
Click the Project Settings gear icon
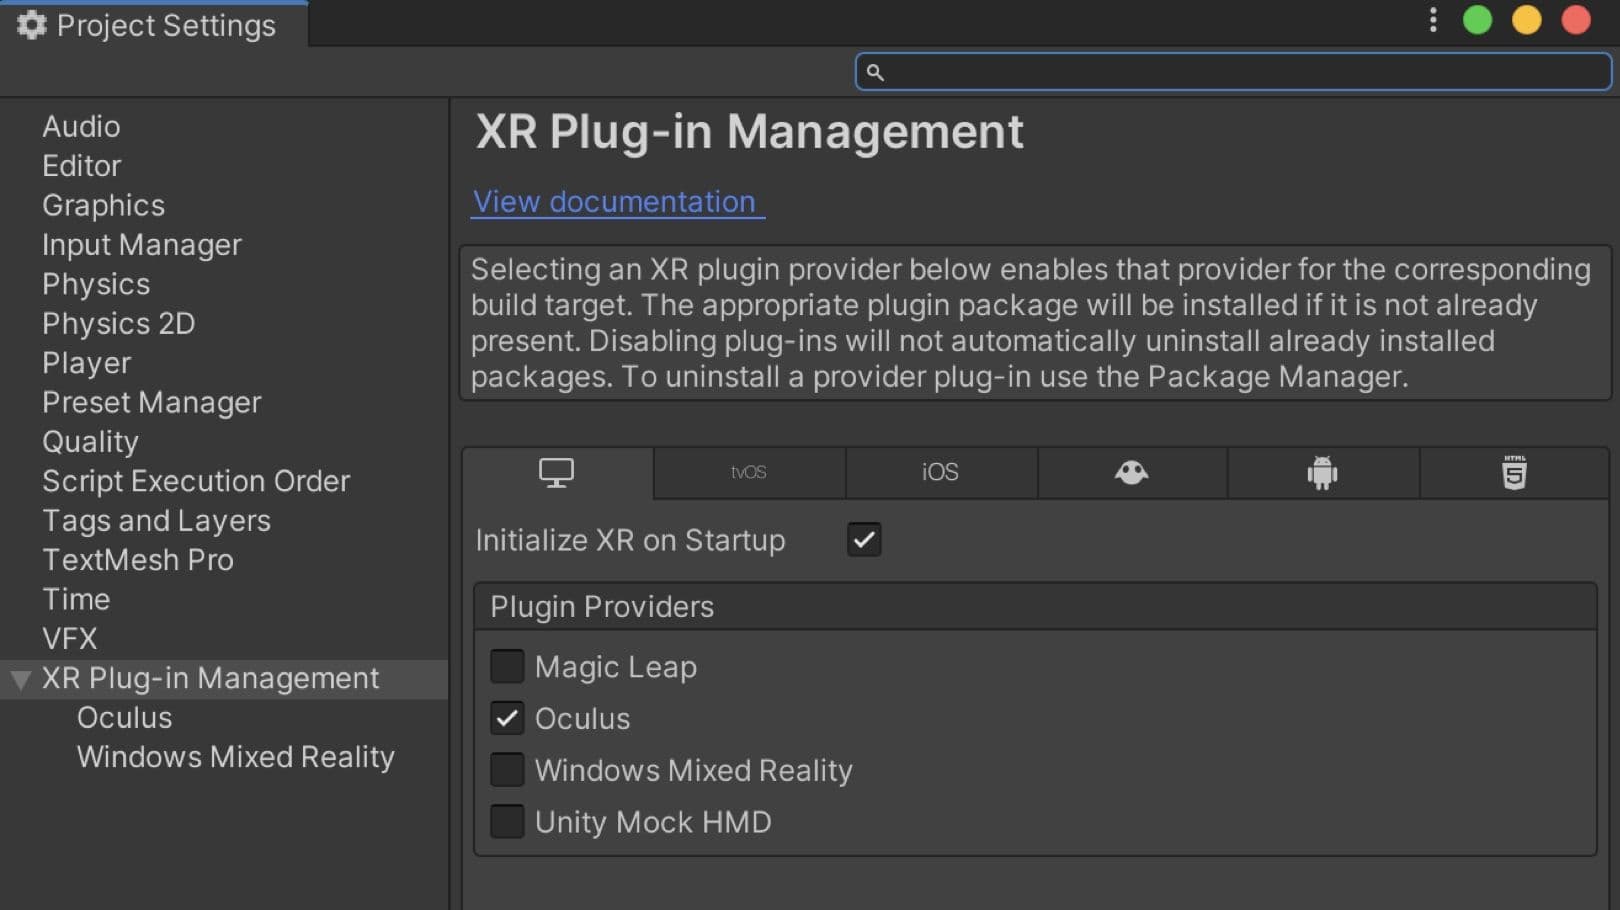pos(31,25)
